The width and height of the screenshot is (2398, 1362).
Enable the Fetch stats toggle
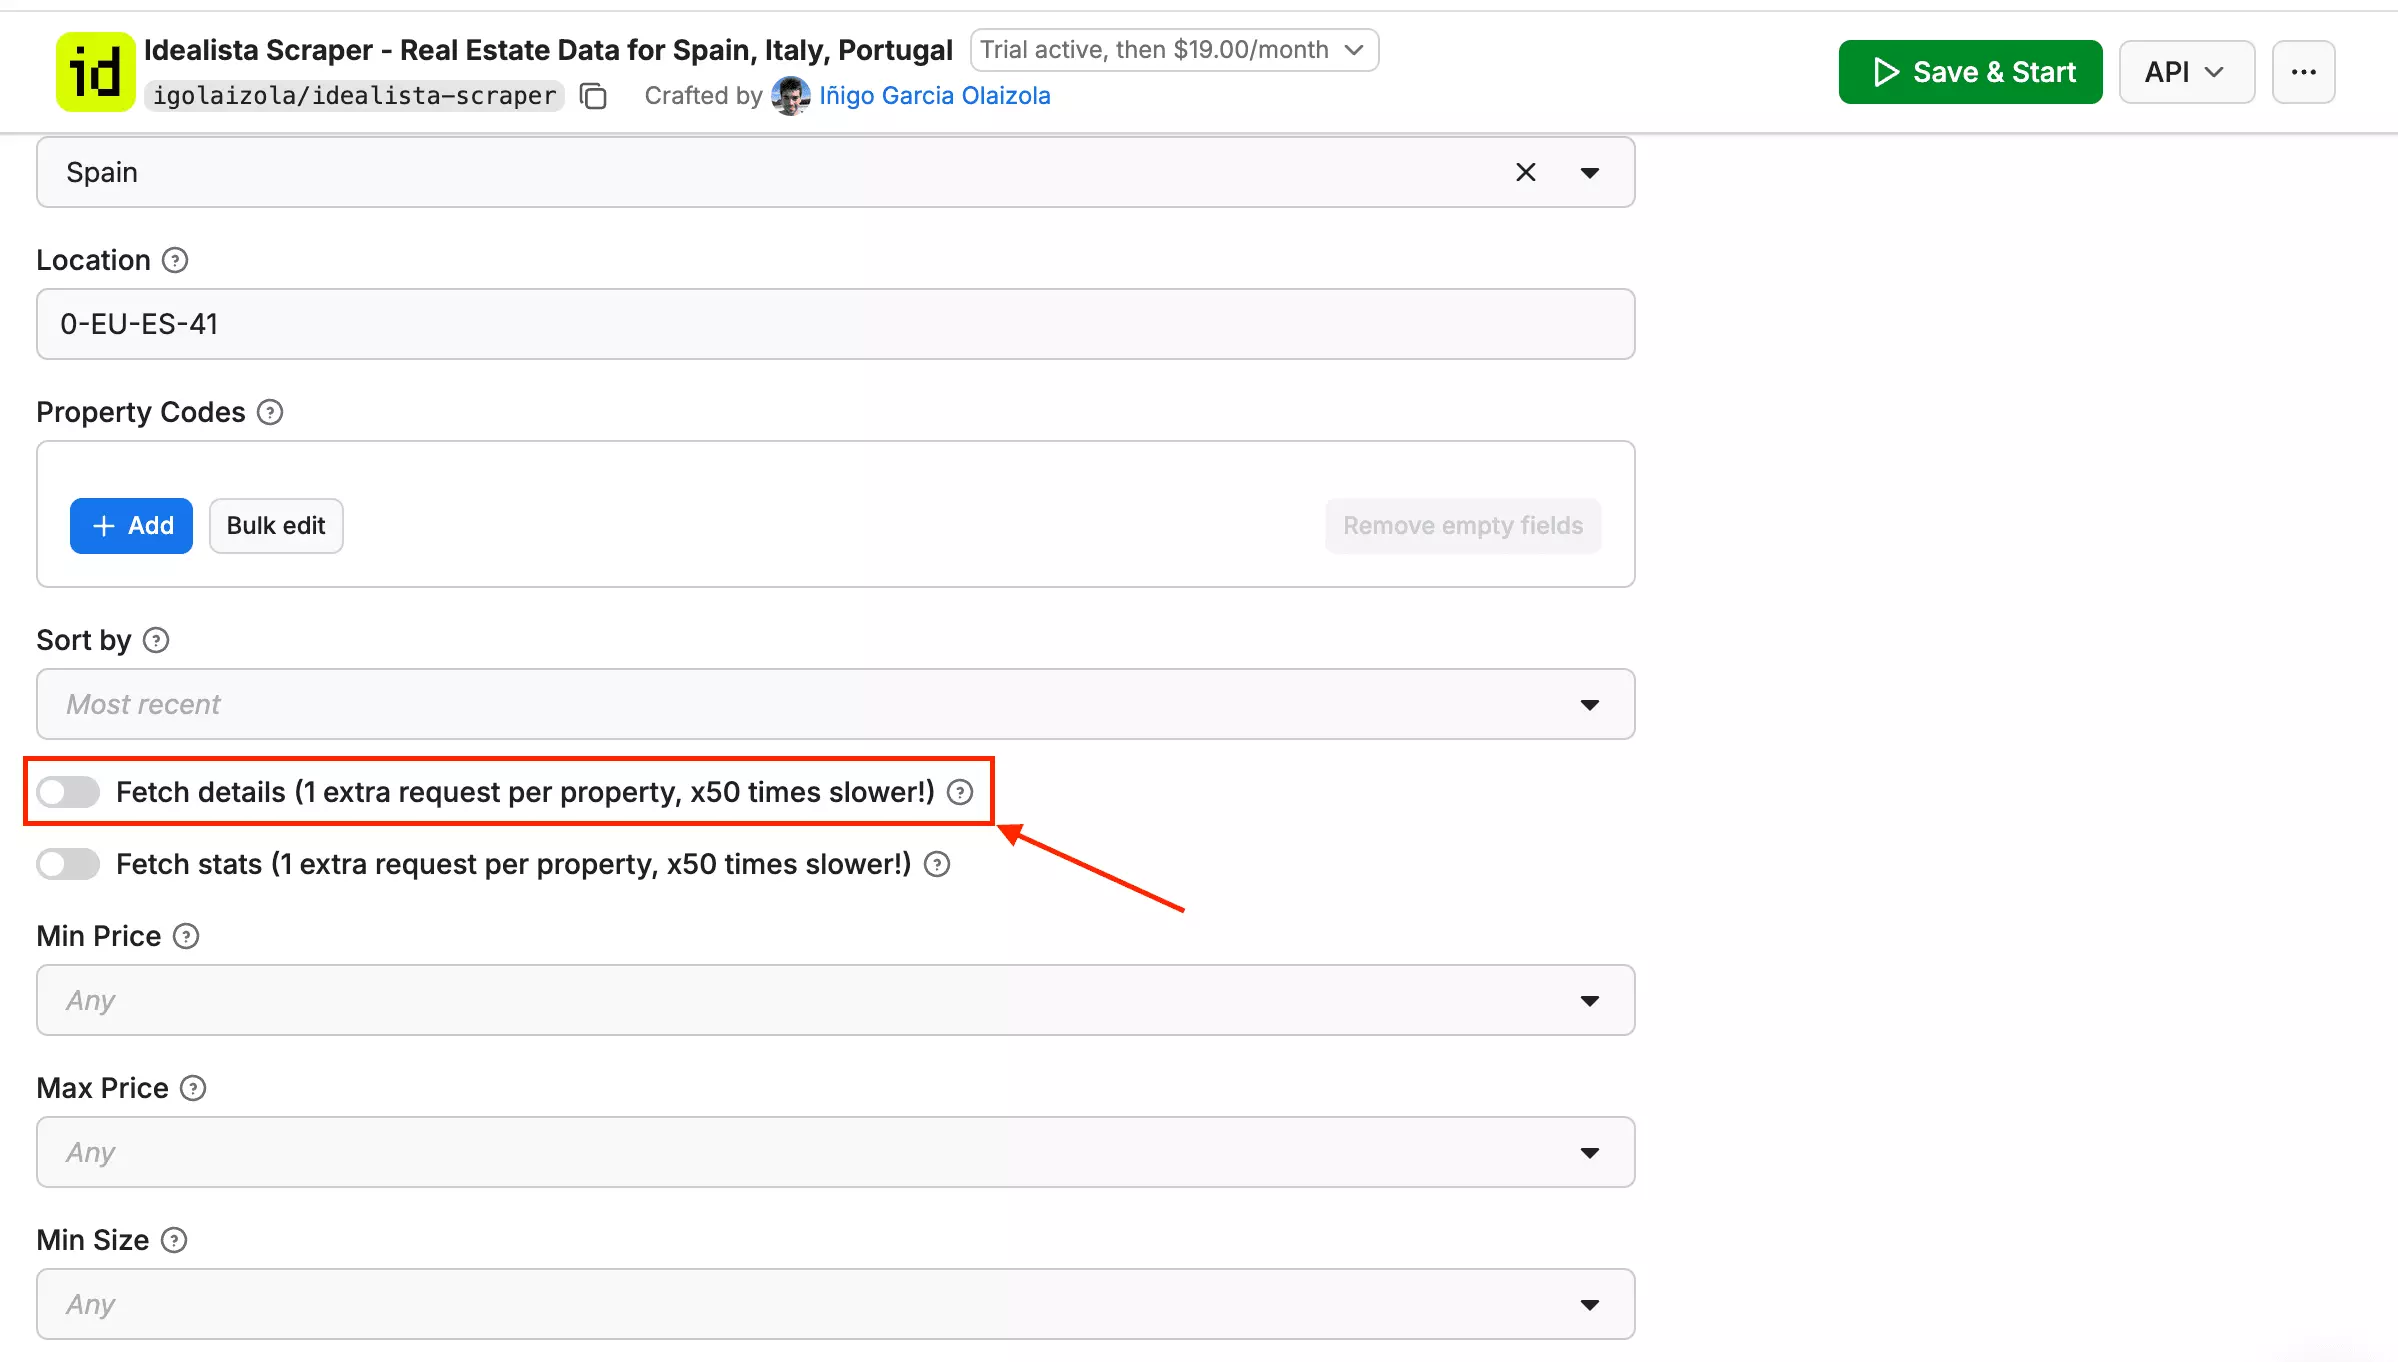(68, 864)
